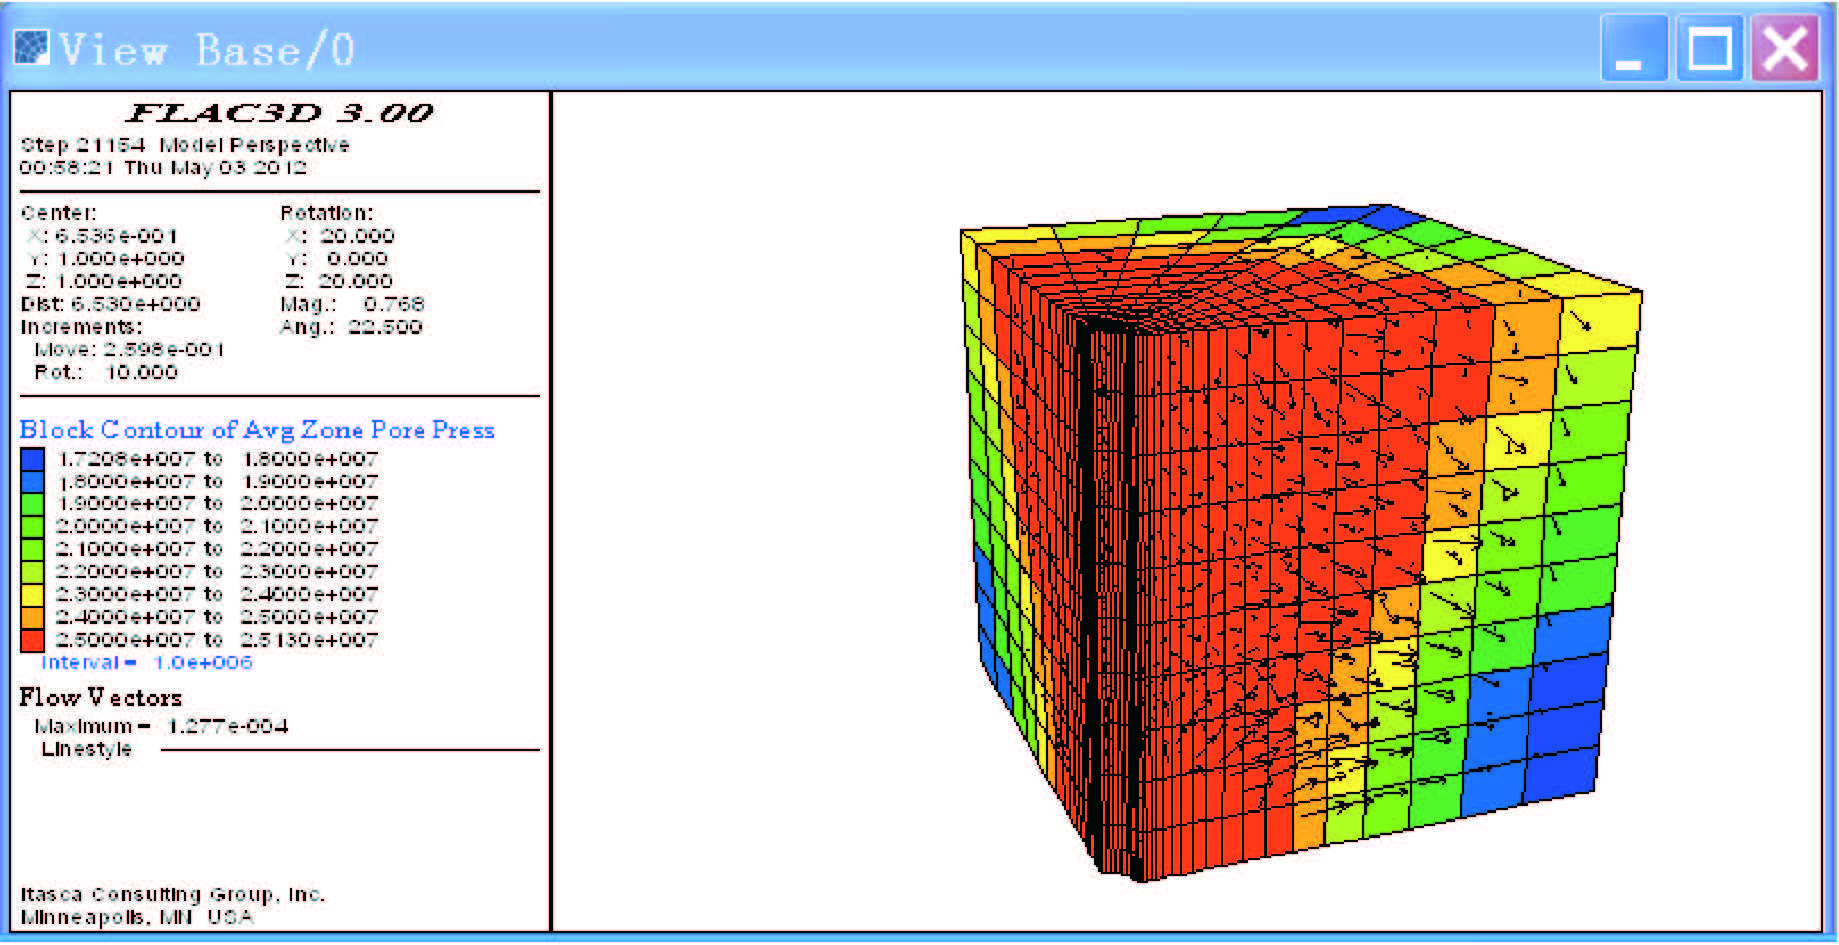Select the red 2.5000e+007 legend swatch
This screenshot has height=945, width=1839.
point(32,640)
